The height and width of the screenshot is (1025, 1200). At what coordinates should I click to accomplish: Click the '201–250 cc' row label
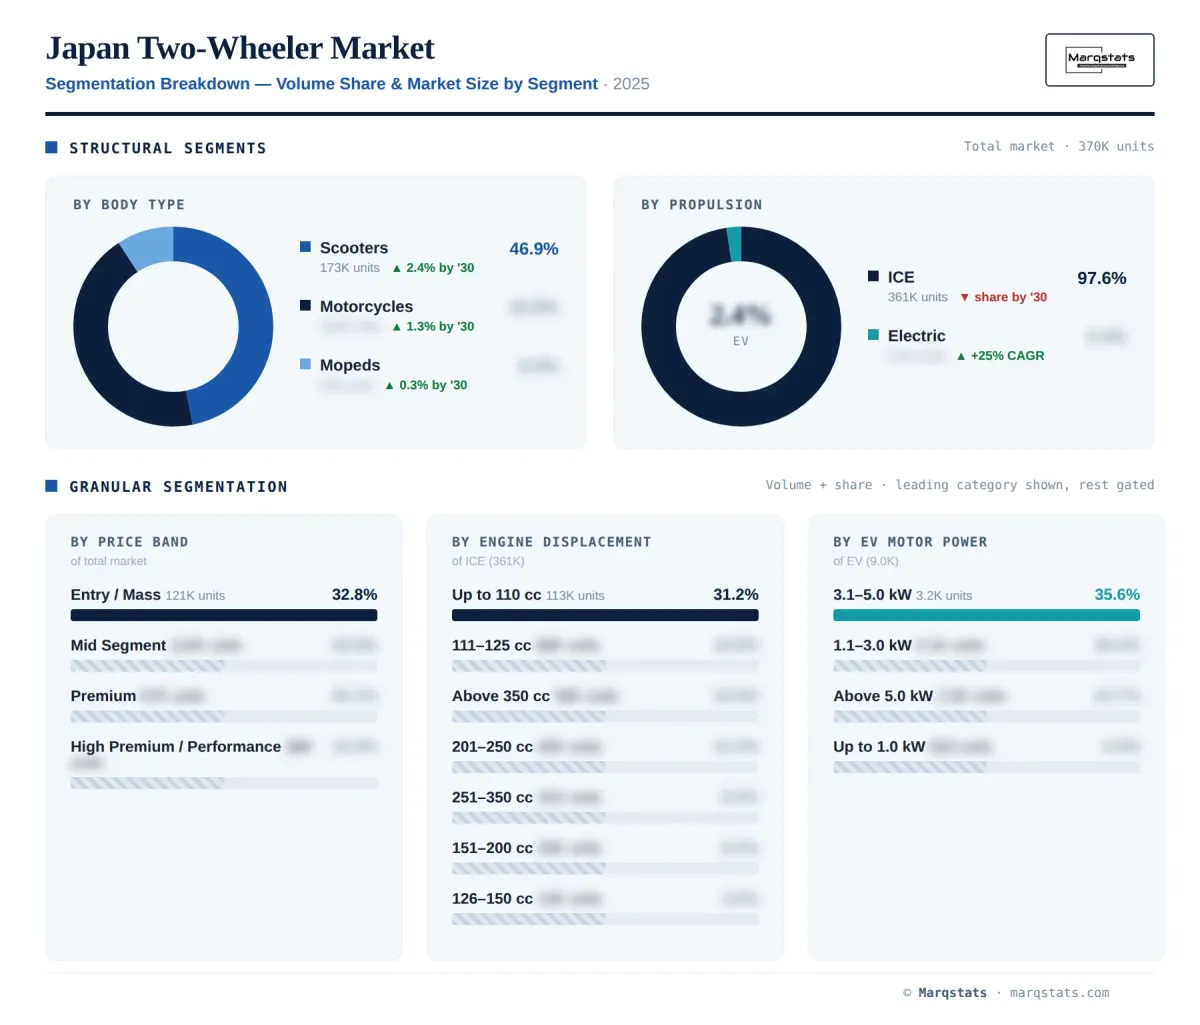pyautogui.click(x=492, y=747)
